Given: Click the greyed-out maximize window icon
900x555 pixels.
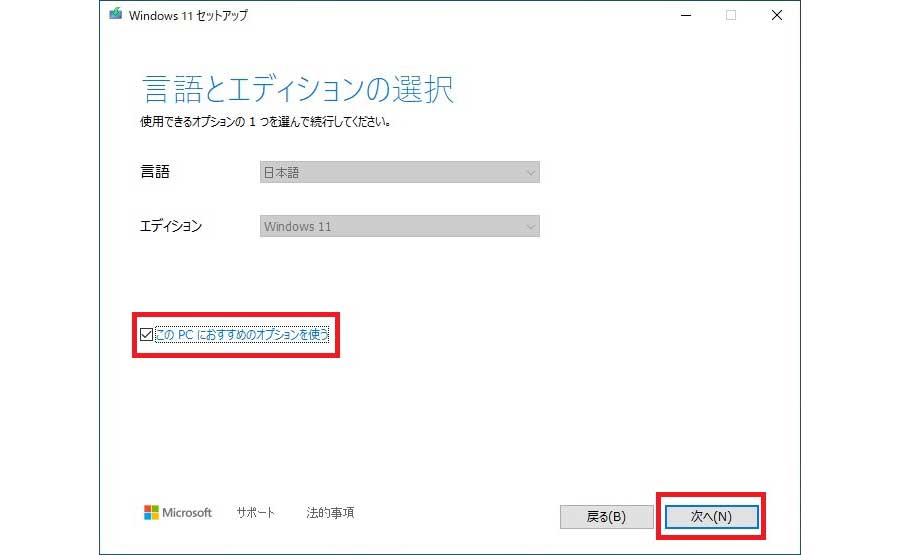Looking at the screenshot, I should tap(731, 15).
